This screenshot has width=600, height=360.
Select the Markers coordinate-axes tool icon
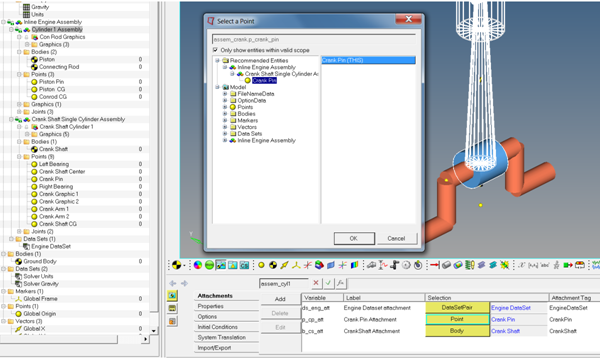point(296,265)
